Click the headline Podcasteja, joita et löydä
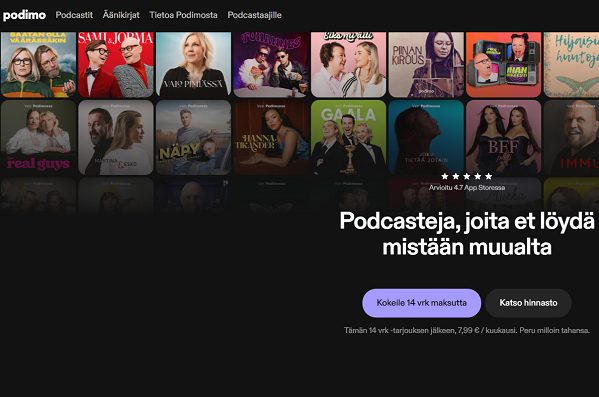The image size is (599, 397). [467, 221]
